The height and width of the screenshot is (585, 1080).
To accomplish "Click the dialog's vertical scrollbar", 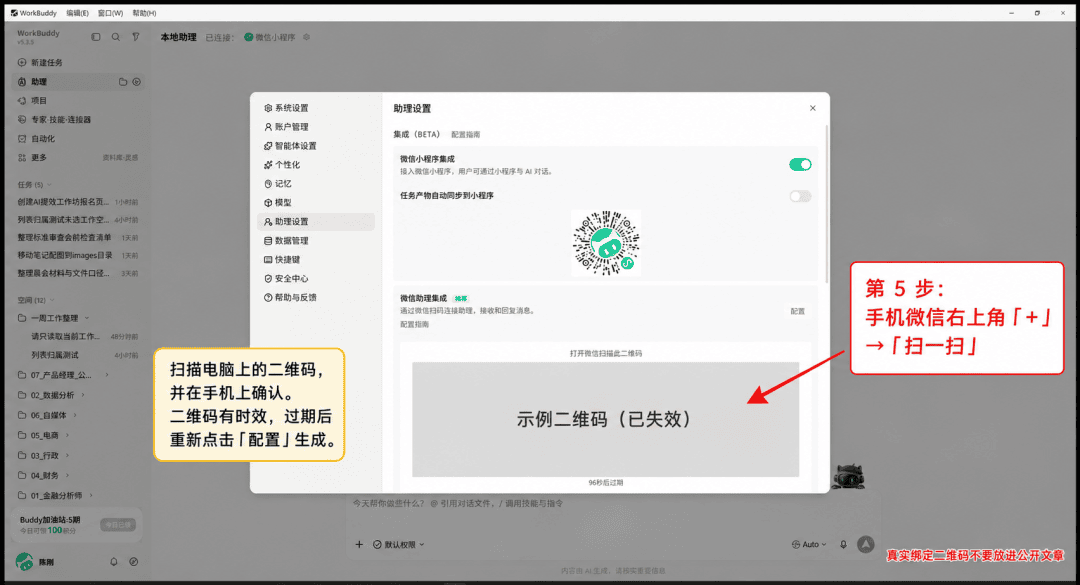I will (827, 203).
